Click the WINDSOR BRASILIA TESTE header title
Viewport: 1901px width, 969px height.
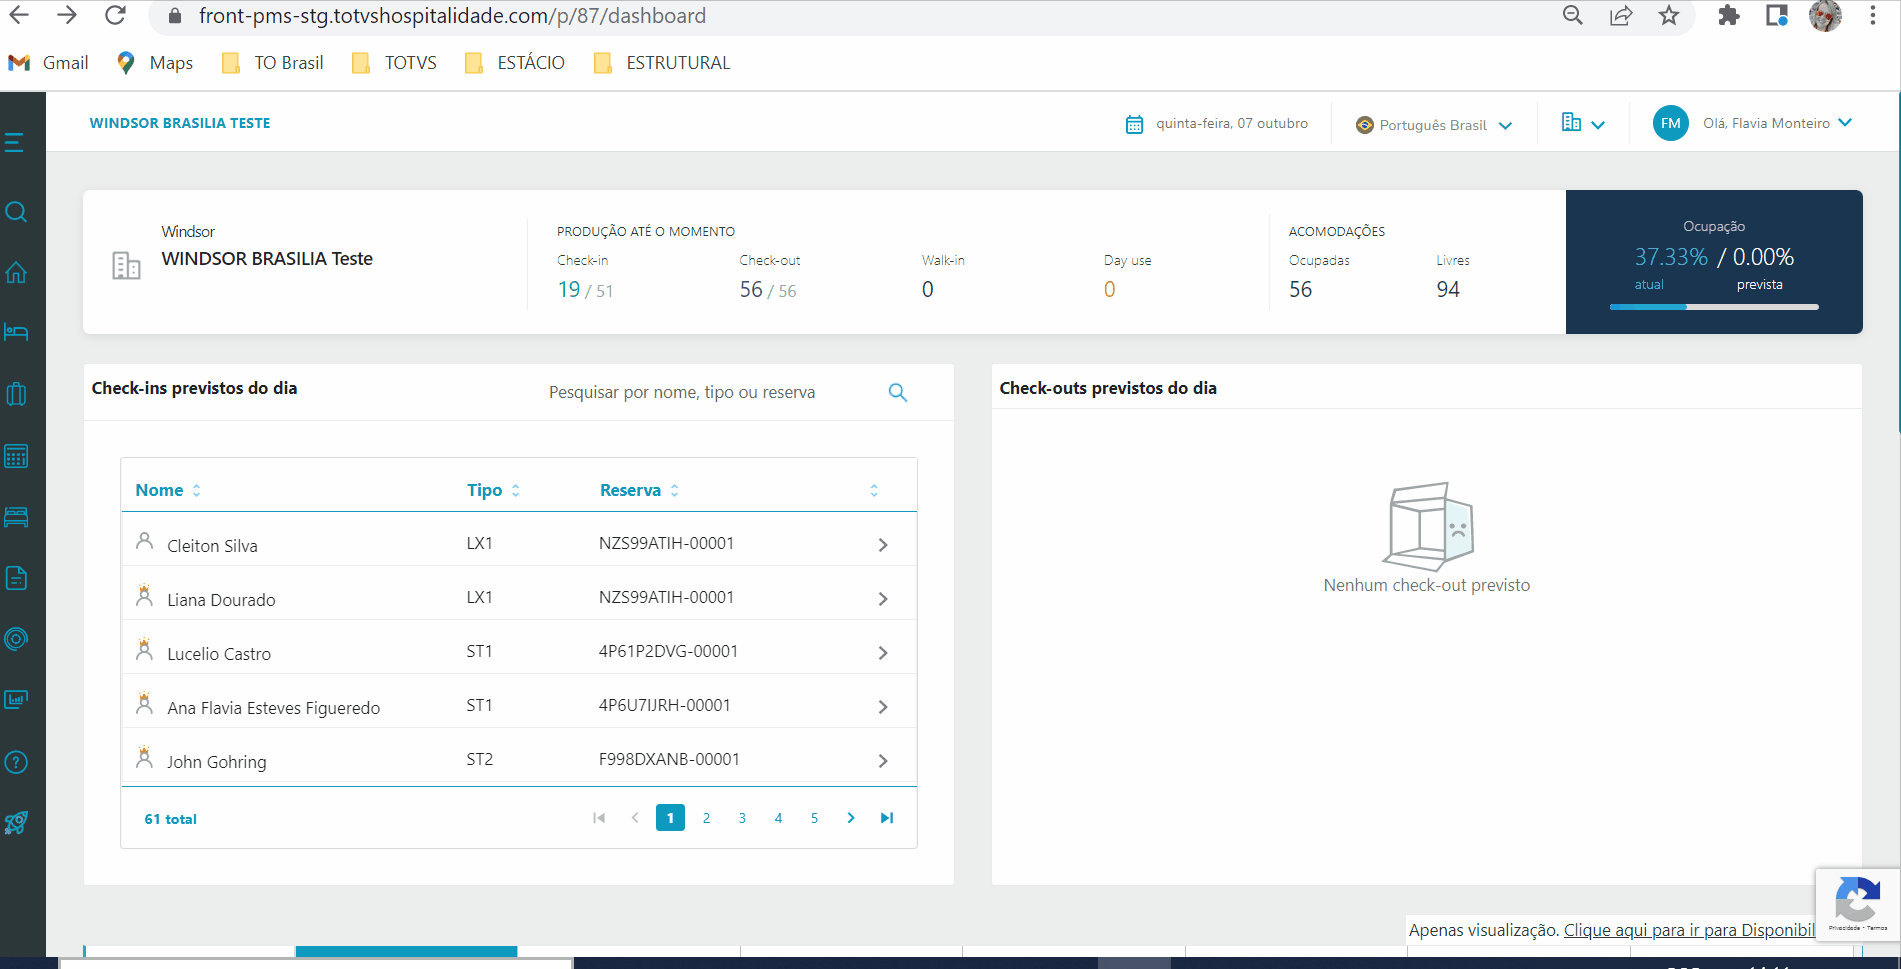[180, 123]
